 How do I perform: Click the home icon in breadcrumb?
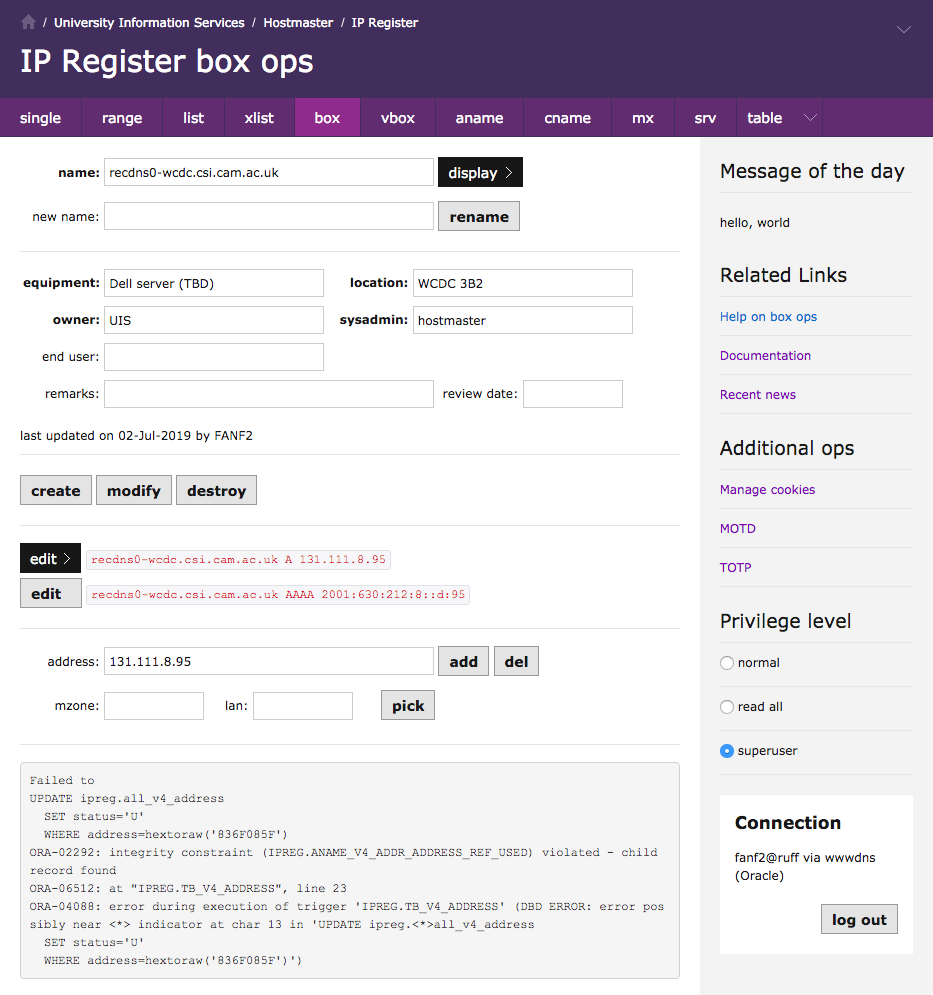click(x=28, y=22)
